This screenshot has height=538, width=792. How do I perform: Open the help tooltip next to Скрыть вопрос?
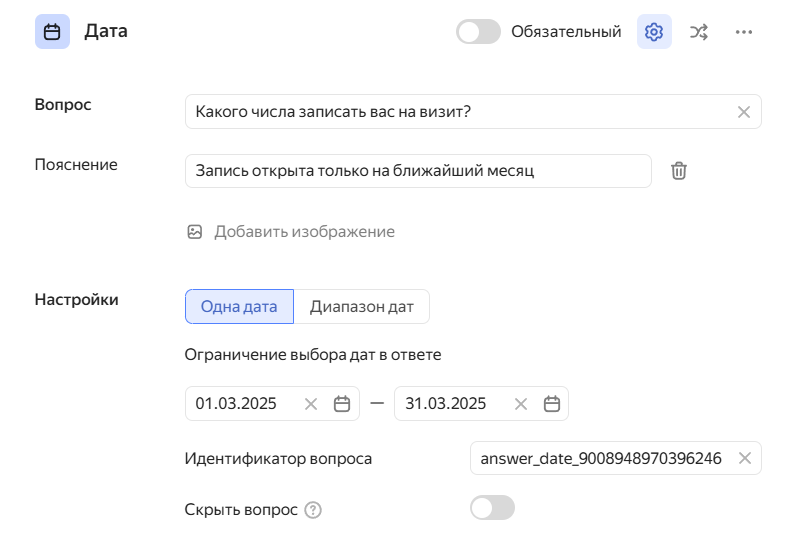[313, 510]
